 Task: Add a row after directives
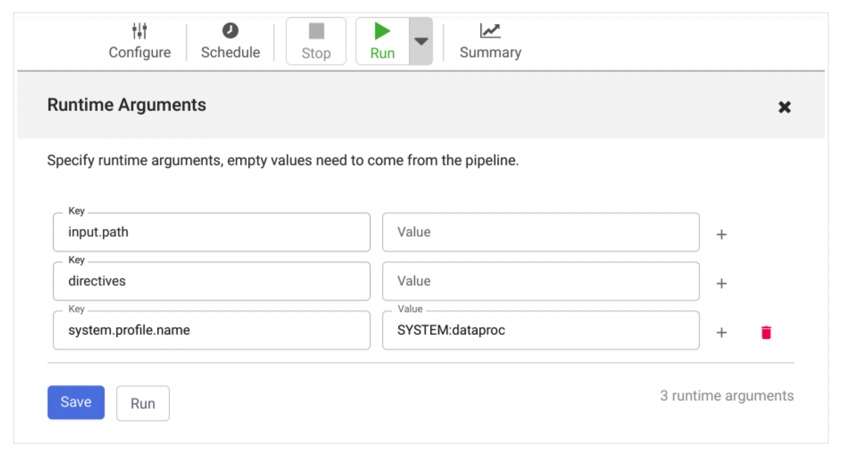(721, 283)
